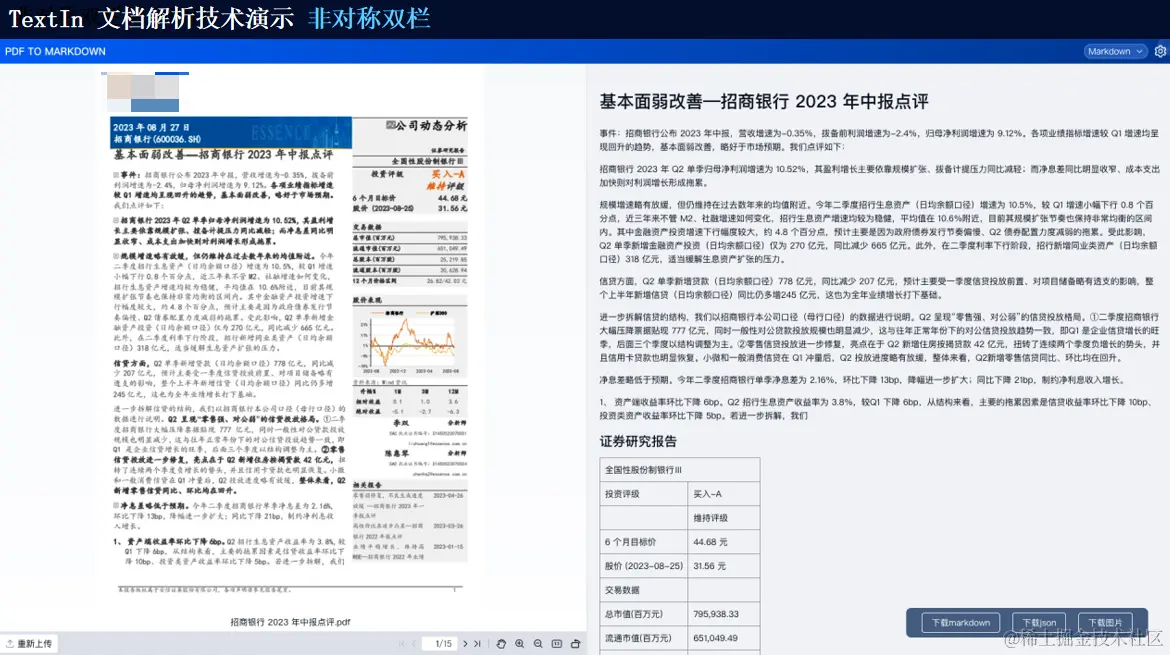Click the blurred logo image above the PDF

[145, 93]
